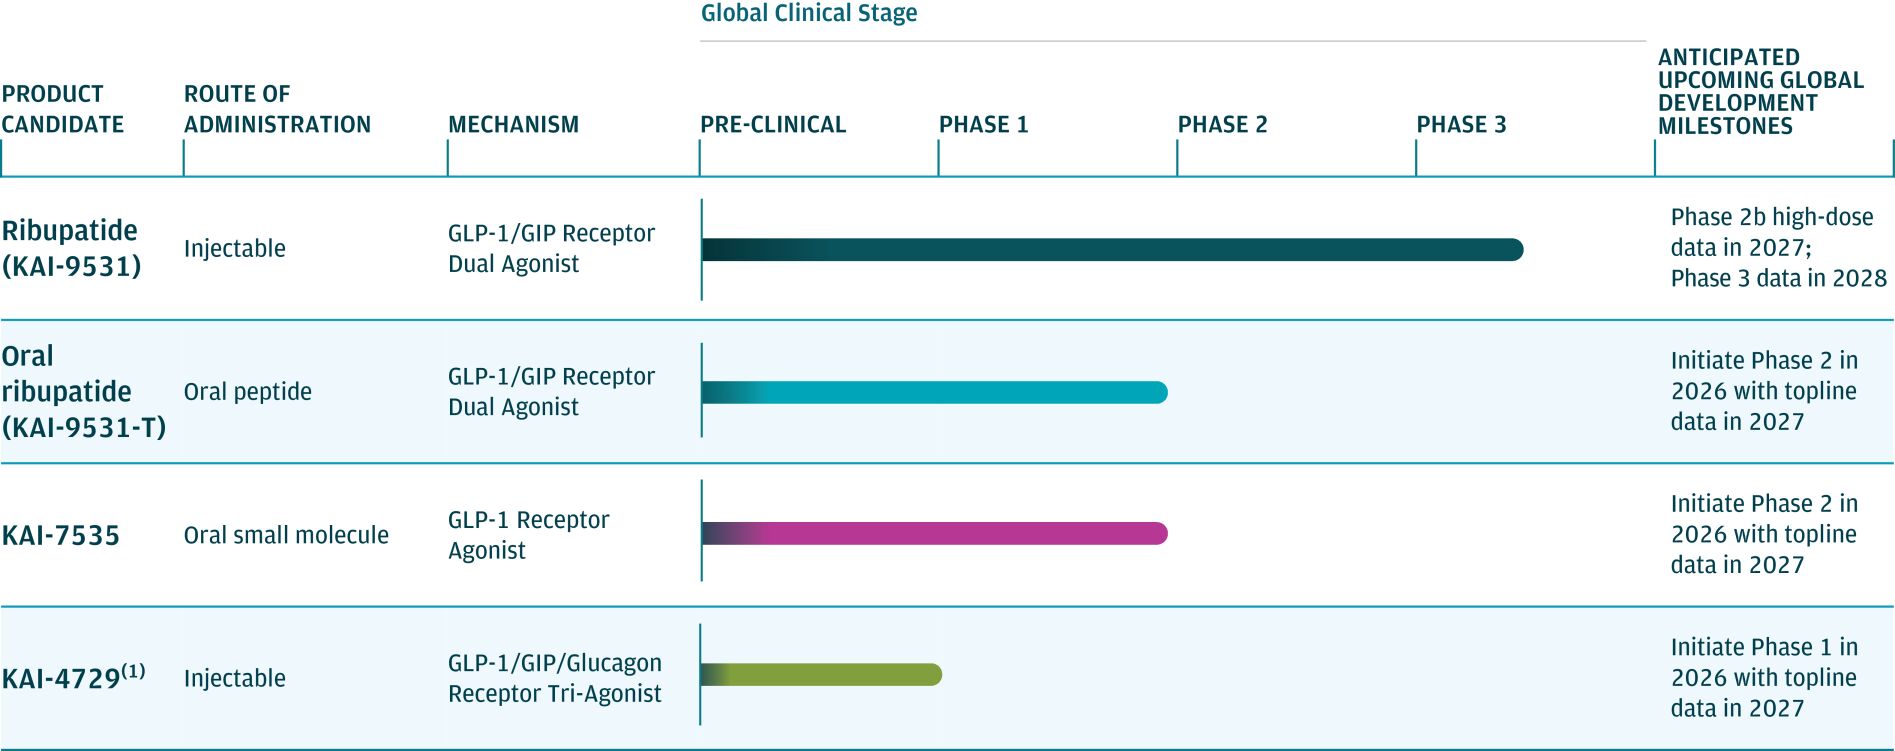Image resolution: width=1895 pixels, height=751 pixels.
Task: Click the Pre-Clinical column header
Action: pos(773,125)
